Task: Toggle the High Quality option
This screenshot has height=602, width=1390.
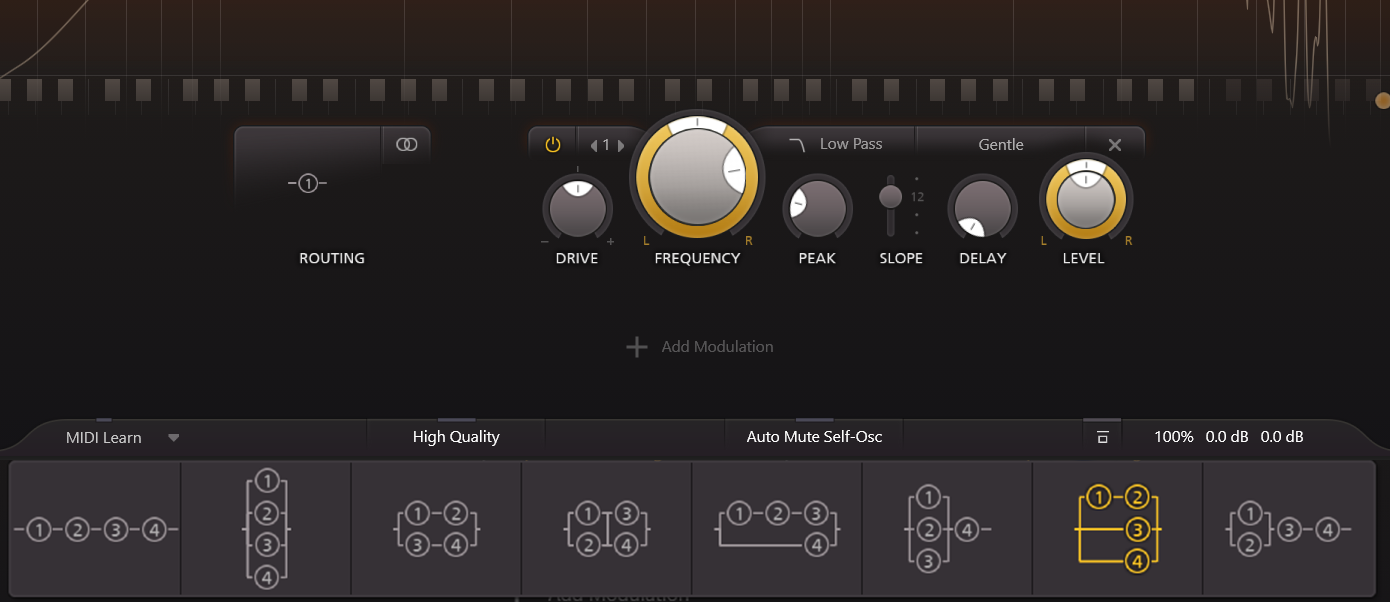Action: [x=456, y=437]
